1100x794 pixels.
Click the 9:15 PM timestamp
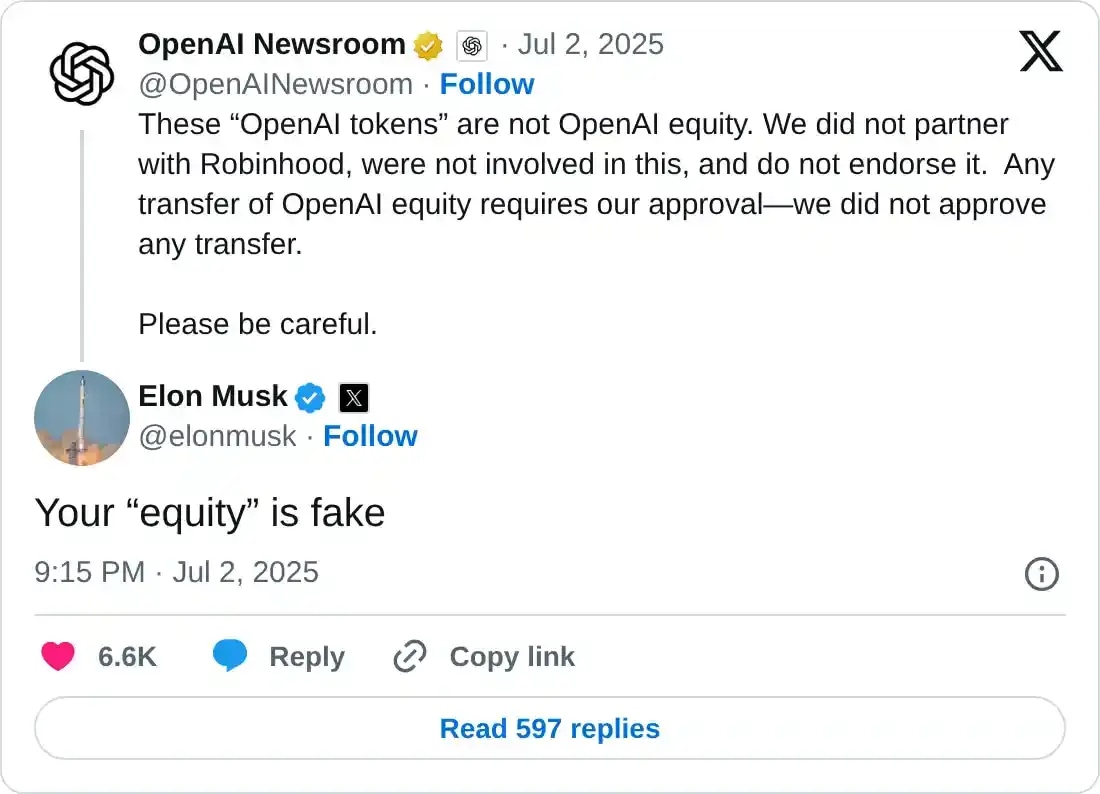point(90,572)
